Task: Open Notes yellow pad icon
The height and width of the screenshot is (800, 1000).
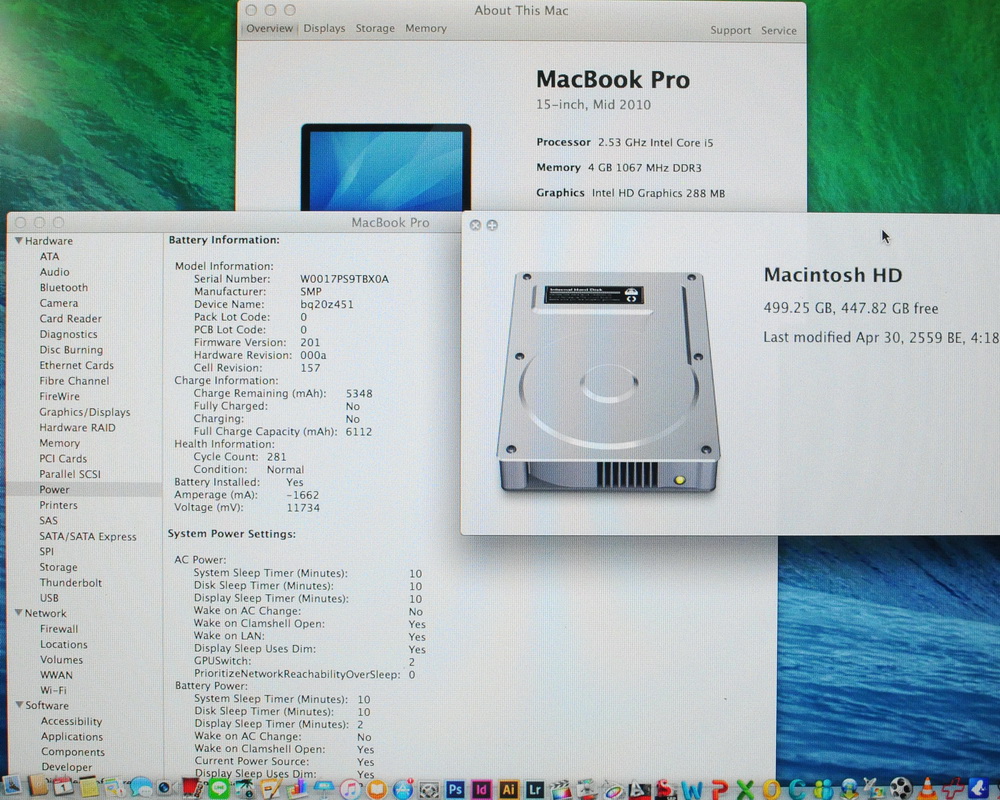Action: tap(89, 787)
